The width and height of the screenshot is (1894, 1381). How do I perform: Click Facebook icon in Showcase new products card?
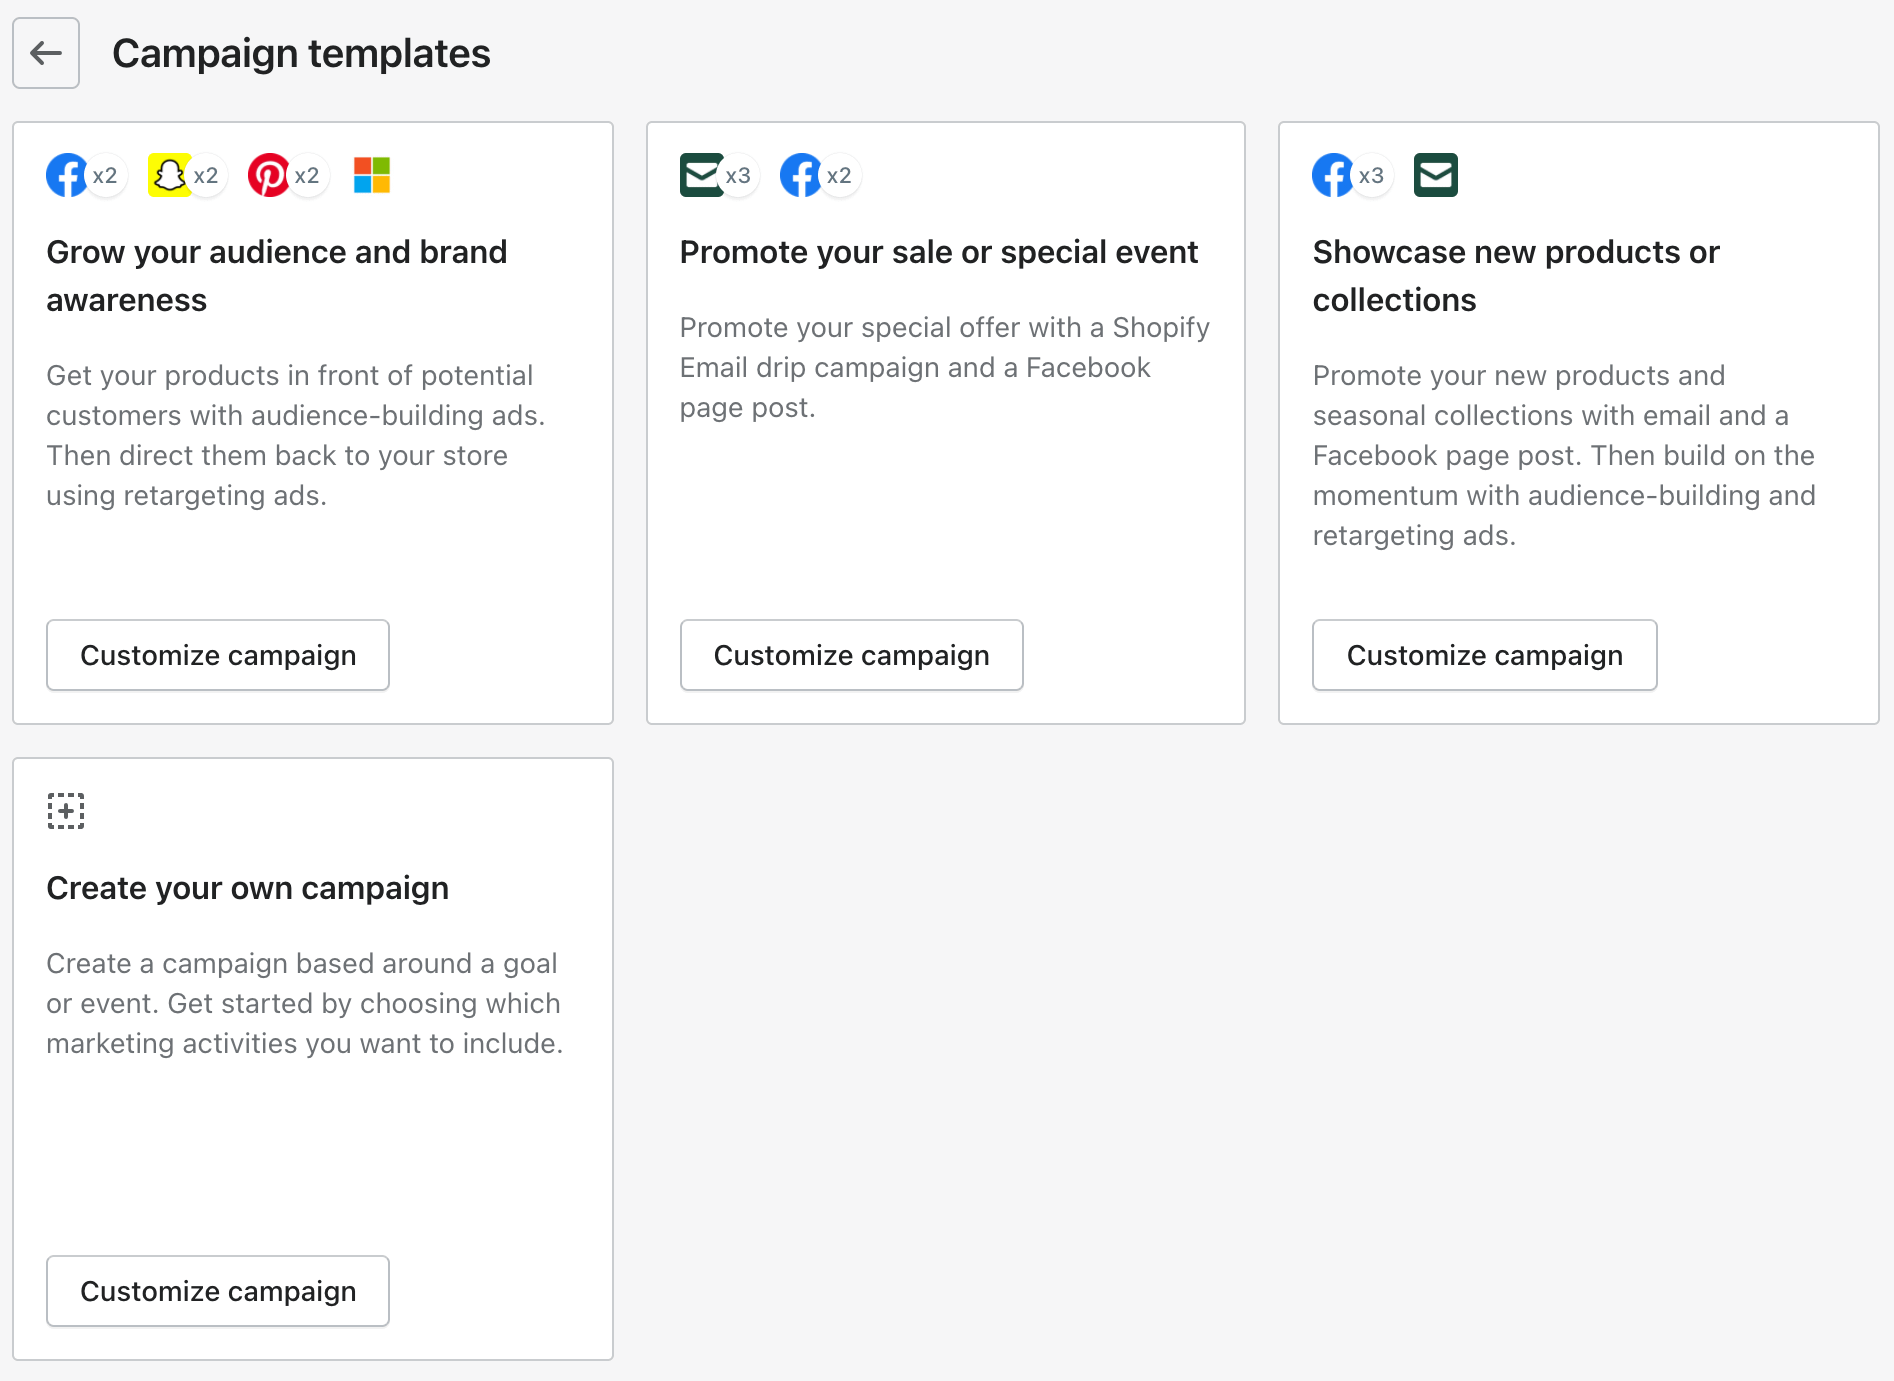1333,176
